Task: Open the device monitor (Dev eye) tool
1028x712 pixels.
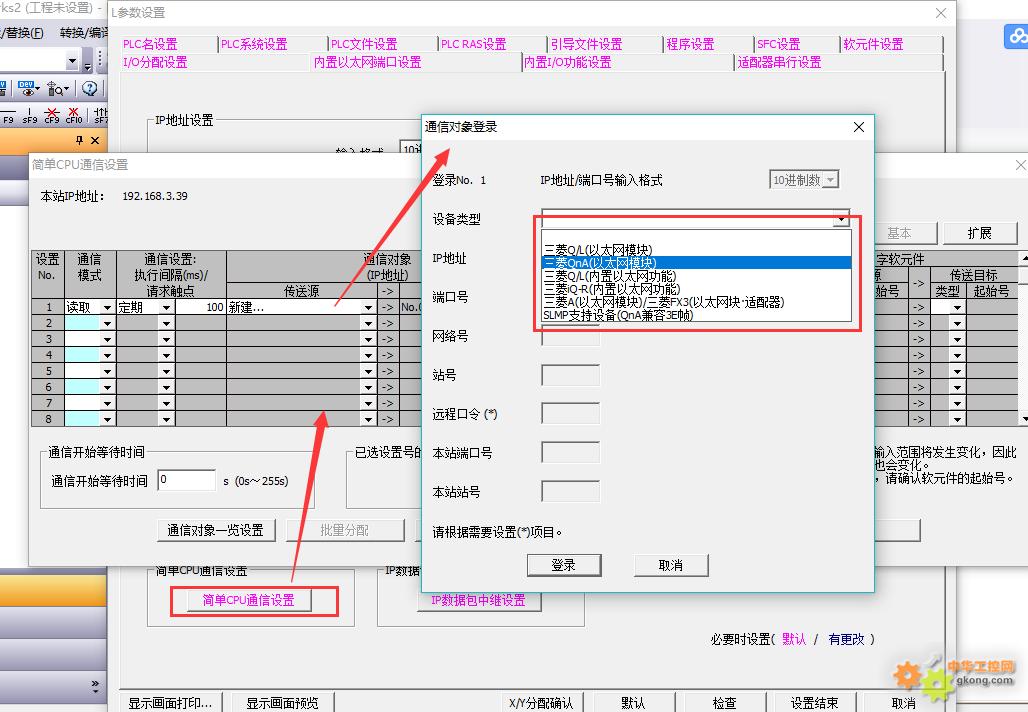Action: (x=28, y=89)
